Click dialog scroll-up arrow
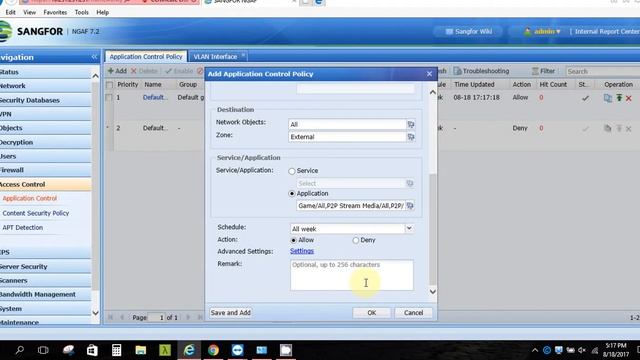Viewport: 640px width, 360px height. point(433,92)
